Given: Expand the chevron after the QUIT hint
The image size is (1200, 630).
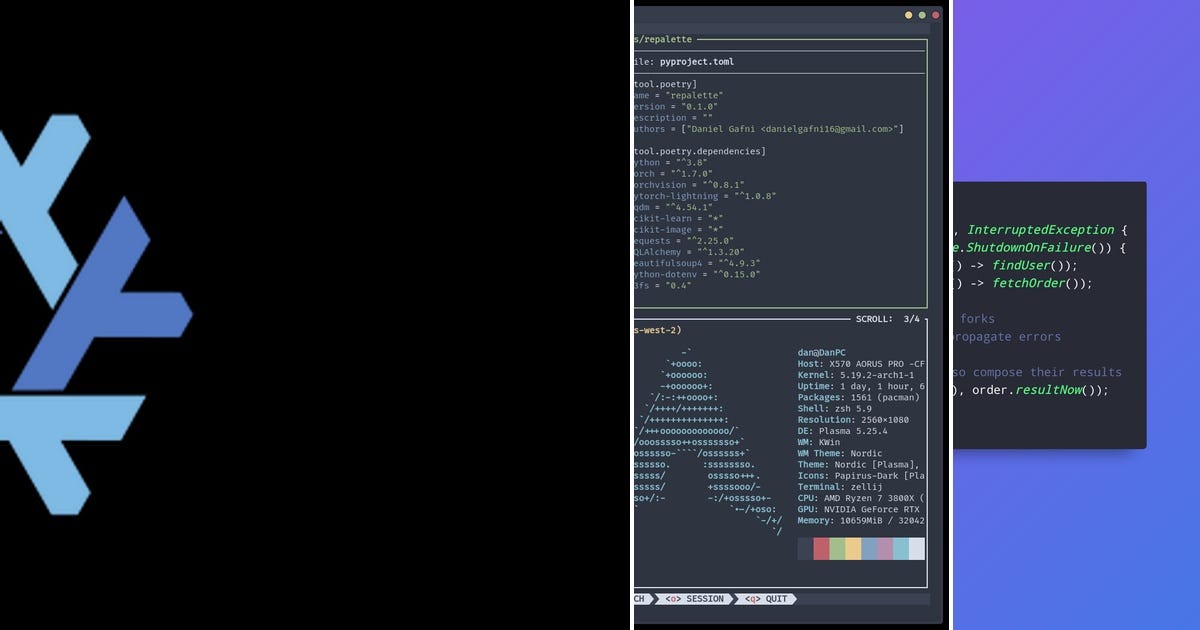Looking at the screenshot, I should tap(793, 599).
